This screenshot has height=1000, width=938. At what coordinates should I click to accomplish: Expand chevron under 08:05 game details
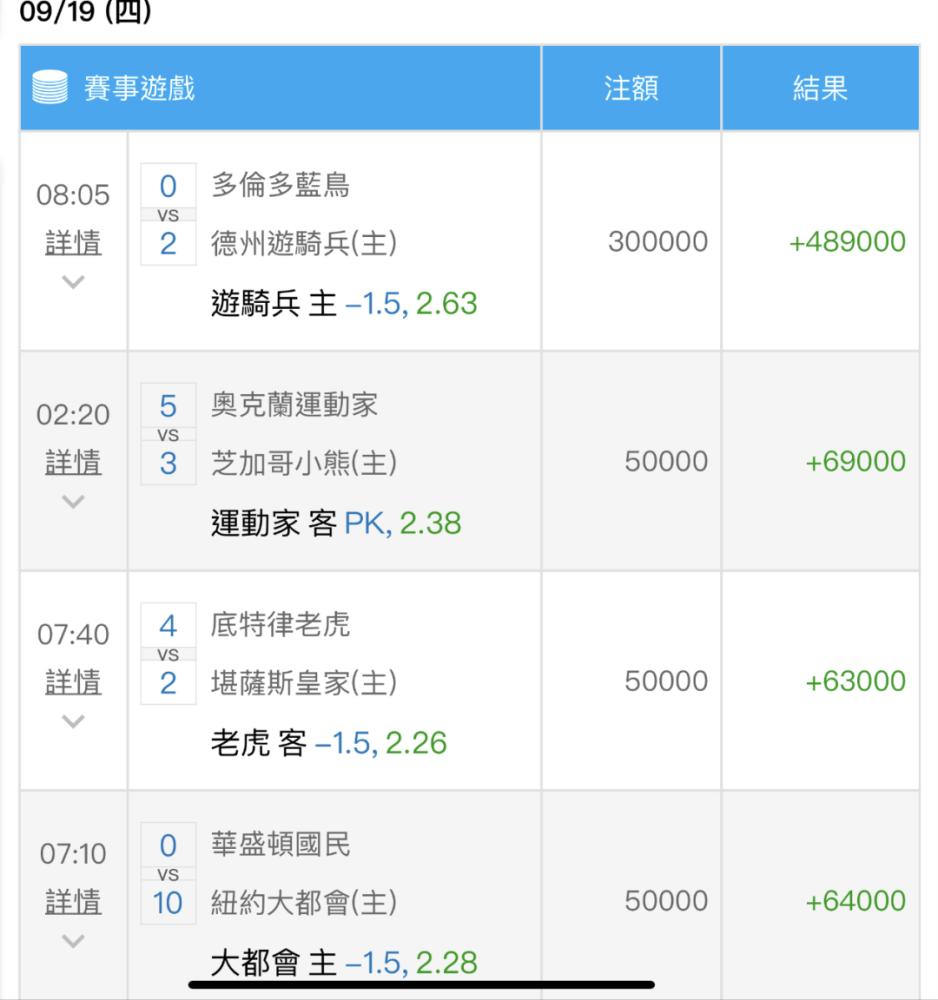tap(73, 281)
